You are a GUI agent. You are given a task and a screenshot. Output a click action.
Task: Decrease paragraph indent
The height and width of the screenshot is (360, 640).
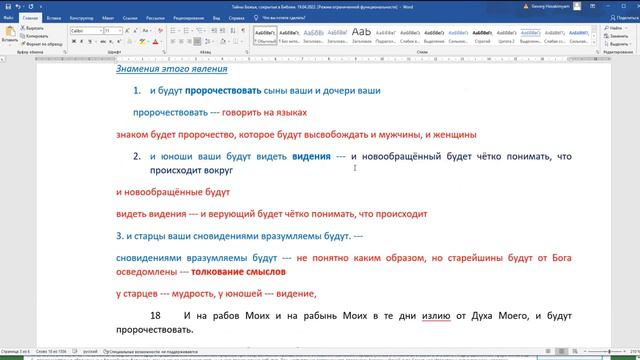click(x=214, y=31)
